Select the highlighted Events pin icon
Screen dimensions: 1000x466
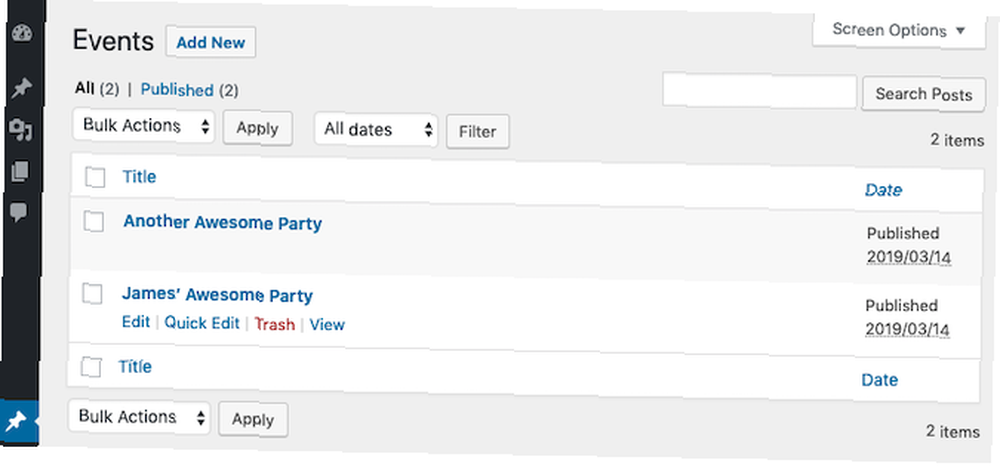coord(15,421)
